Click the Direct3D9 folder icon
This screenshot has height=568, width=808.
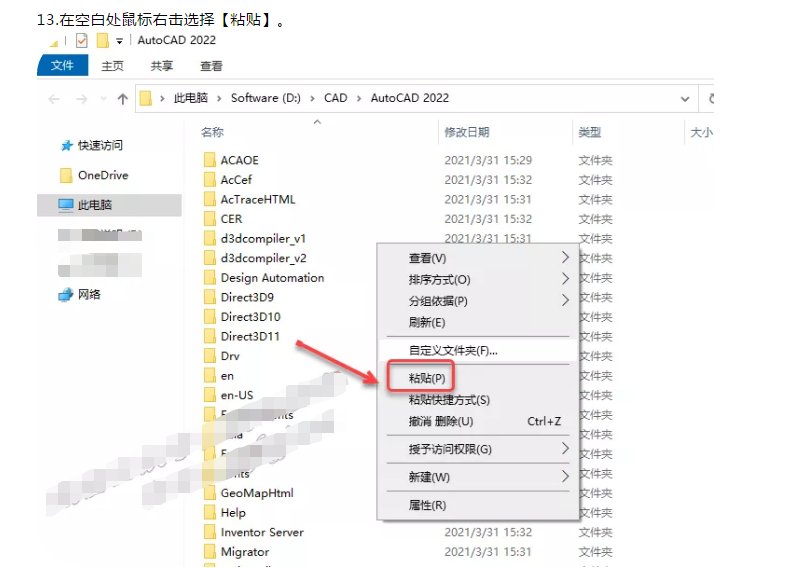tap(210, 297)
